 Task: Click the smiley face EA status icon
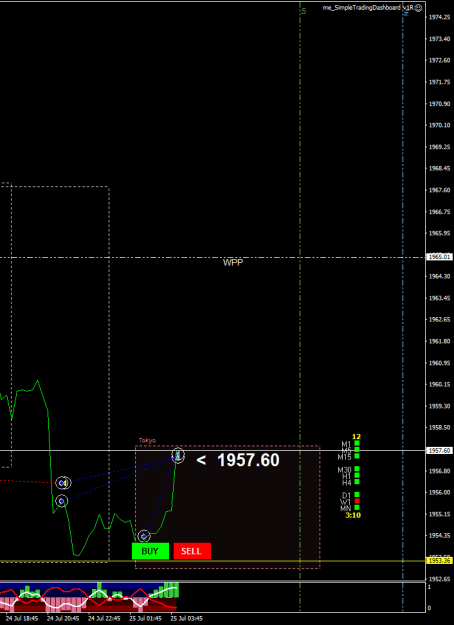point(419,8)
